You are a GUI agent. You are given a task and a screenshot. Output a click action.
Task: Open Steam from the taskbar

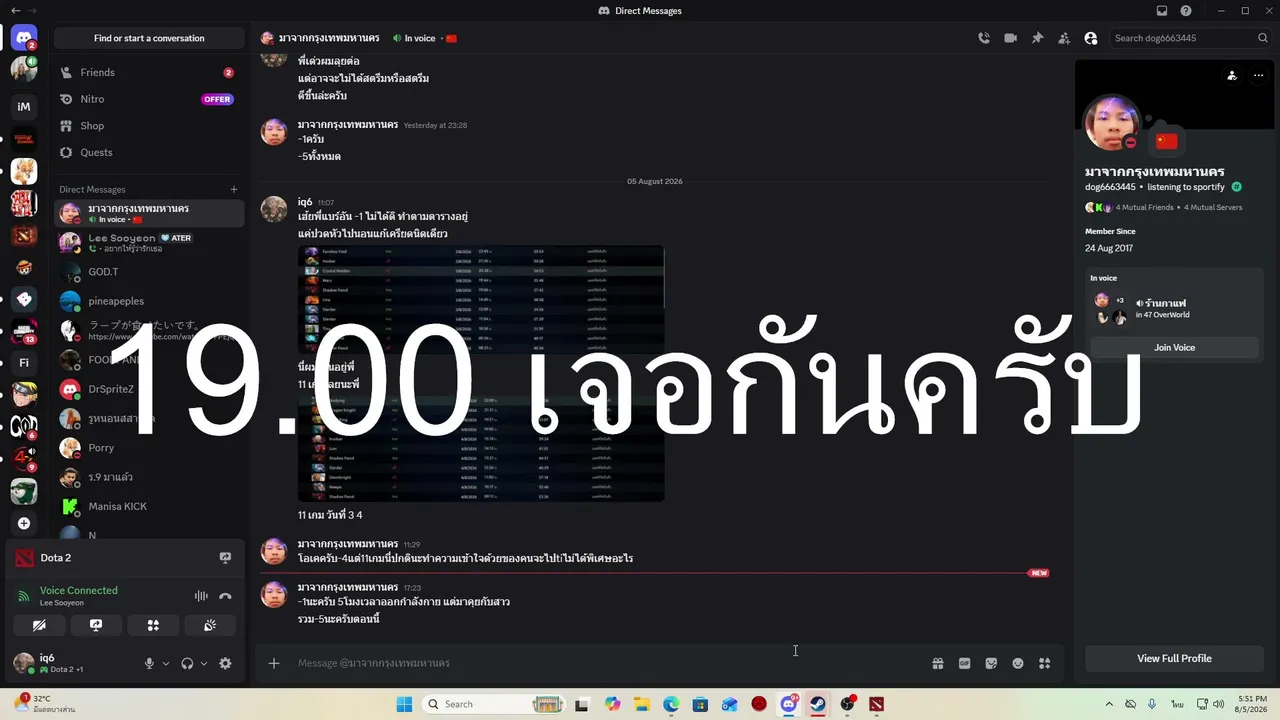(x=818, y=704)
